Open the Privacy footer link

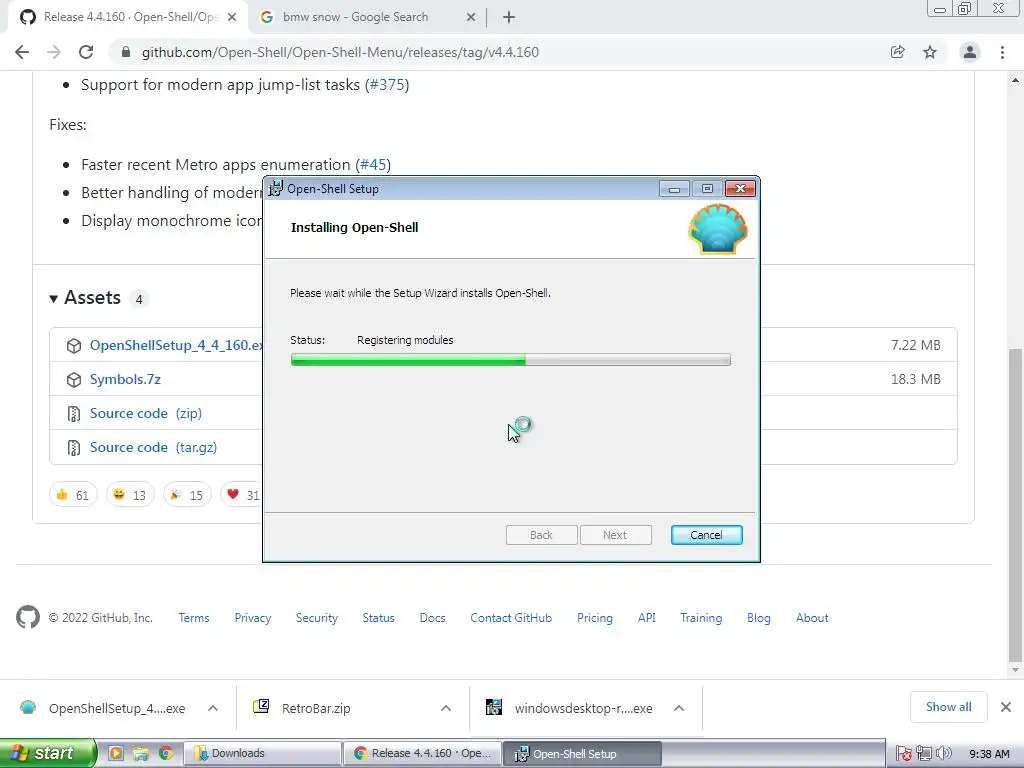click(253, 618)
